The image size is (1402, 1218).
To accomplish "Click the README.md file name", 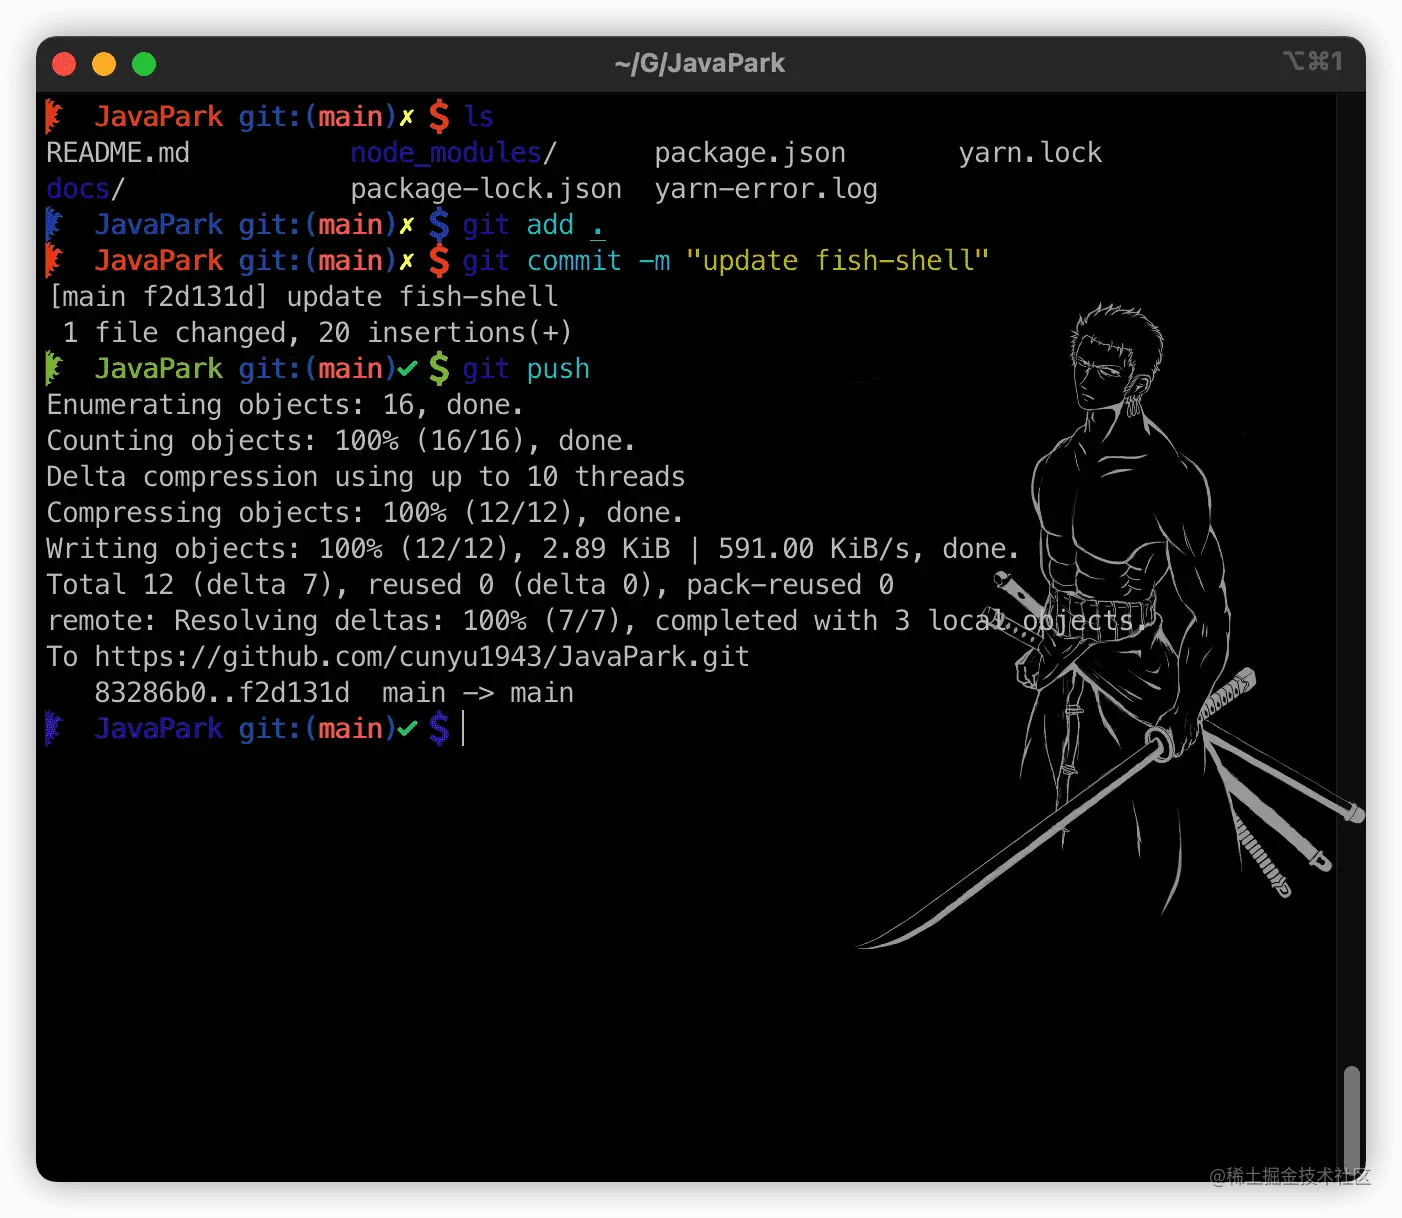I will pyautogui.click(x=118, y=153).
